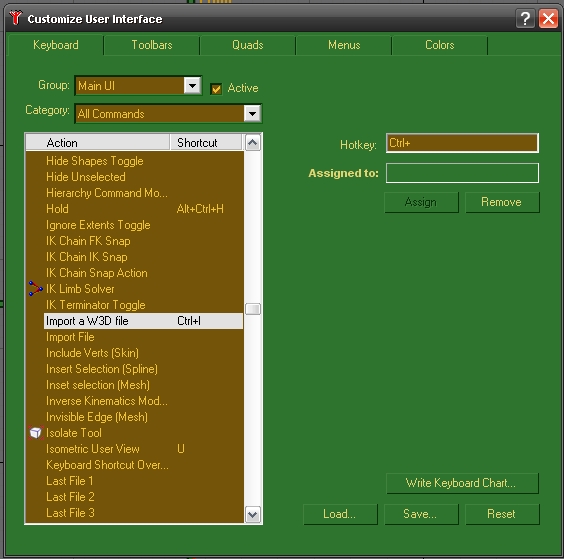Click the help question mark button
564x559 pixels.
point(525,18)
